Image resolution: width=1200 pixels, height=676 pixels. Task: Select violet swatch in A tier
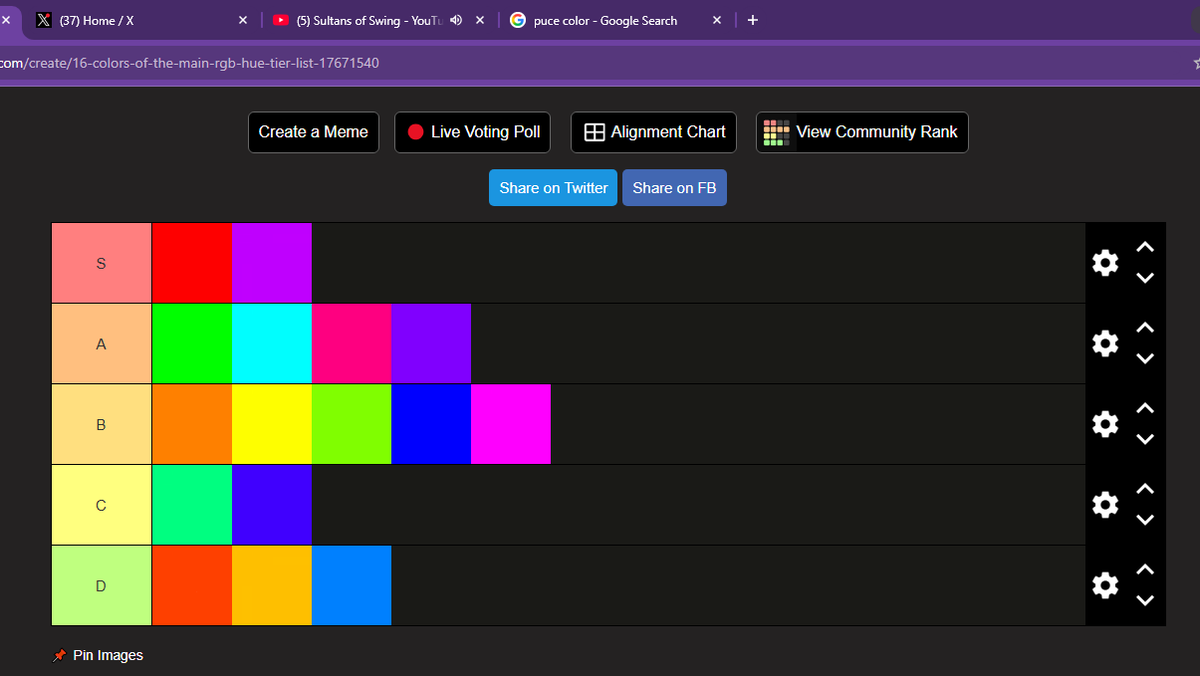coord(431,344)
